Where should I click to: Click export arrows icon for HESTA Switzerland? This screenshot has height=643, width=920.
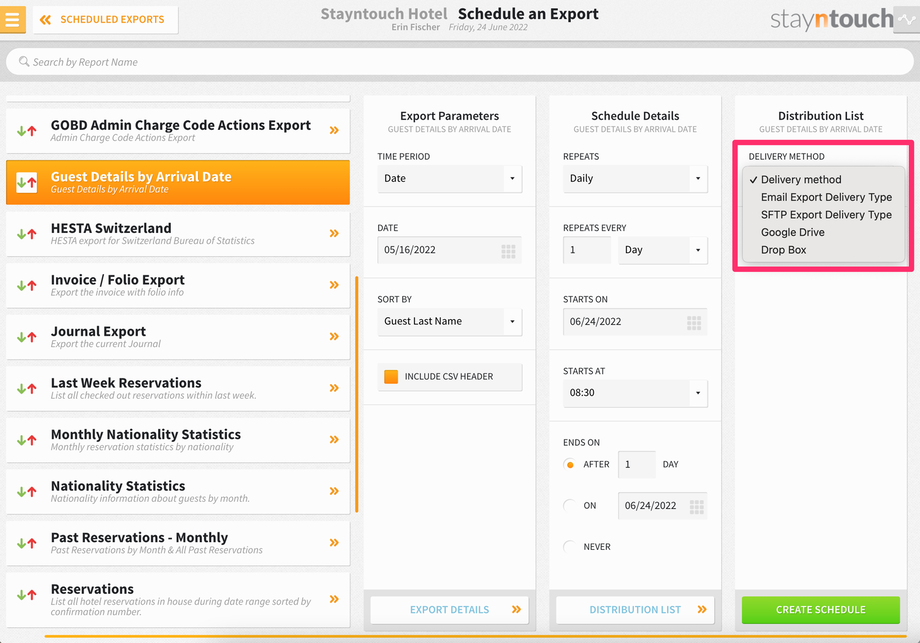[x=26, y=234]
